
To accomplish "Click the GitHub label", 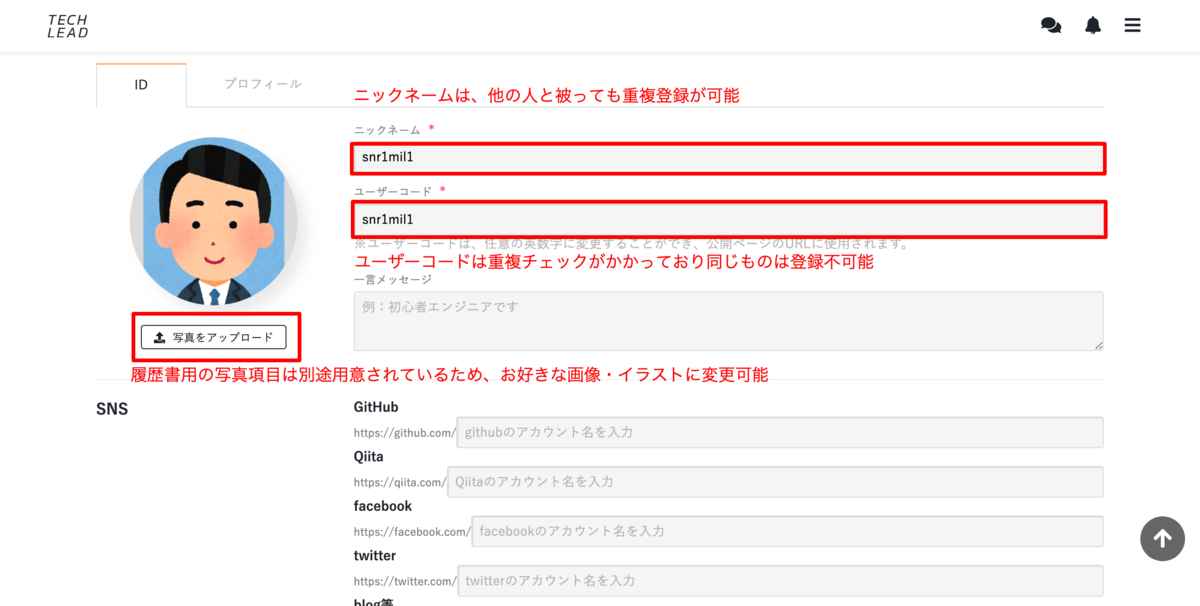I will click(x=376, y=407).
